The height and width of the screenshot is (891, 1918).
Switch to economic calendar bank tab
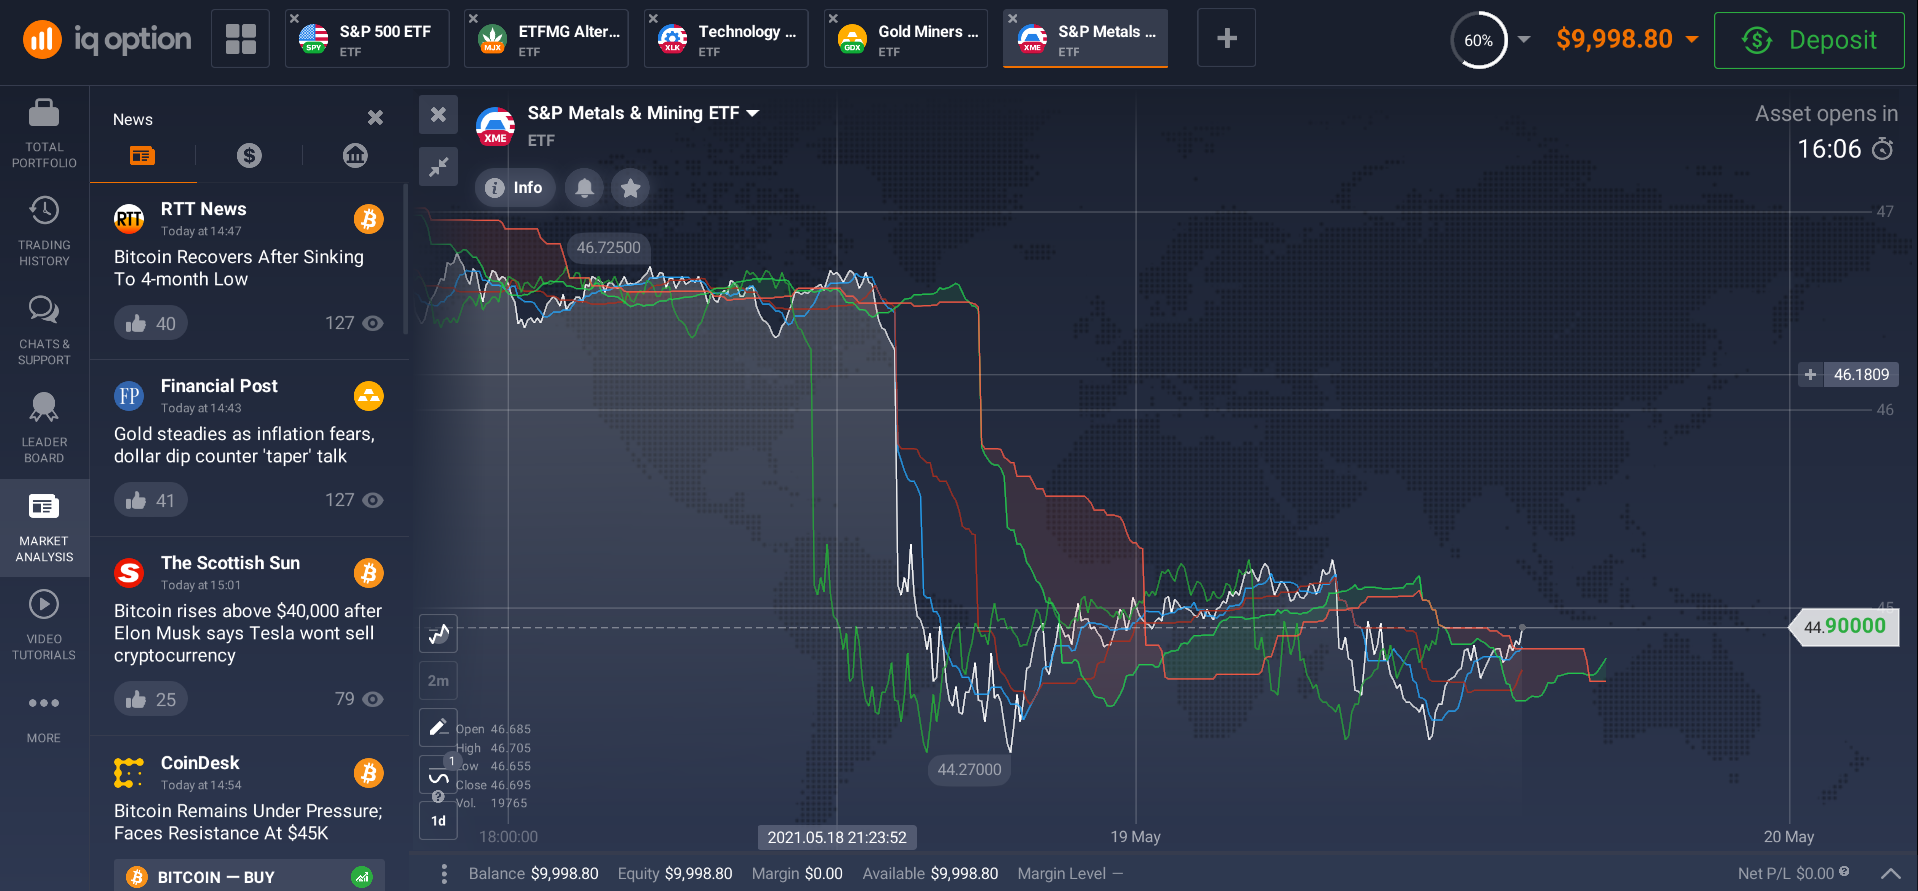point(355,155)
